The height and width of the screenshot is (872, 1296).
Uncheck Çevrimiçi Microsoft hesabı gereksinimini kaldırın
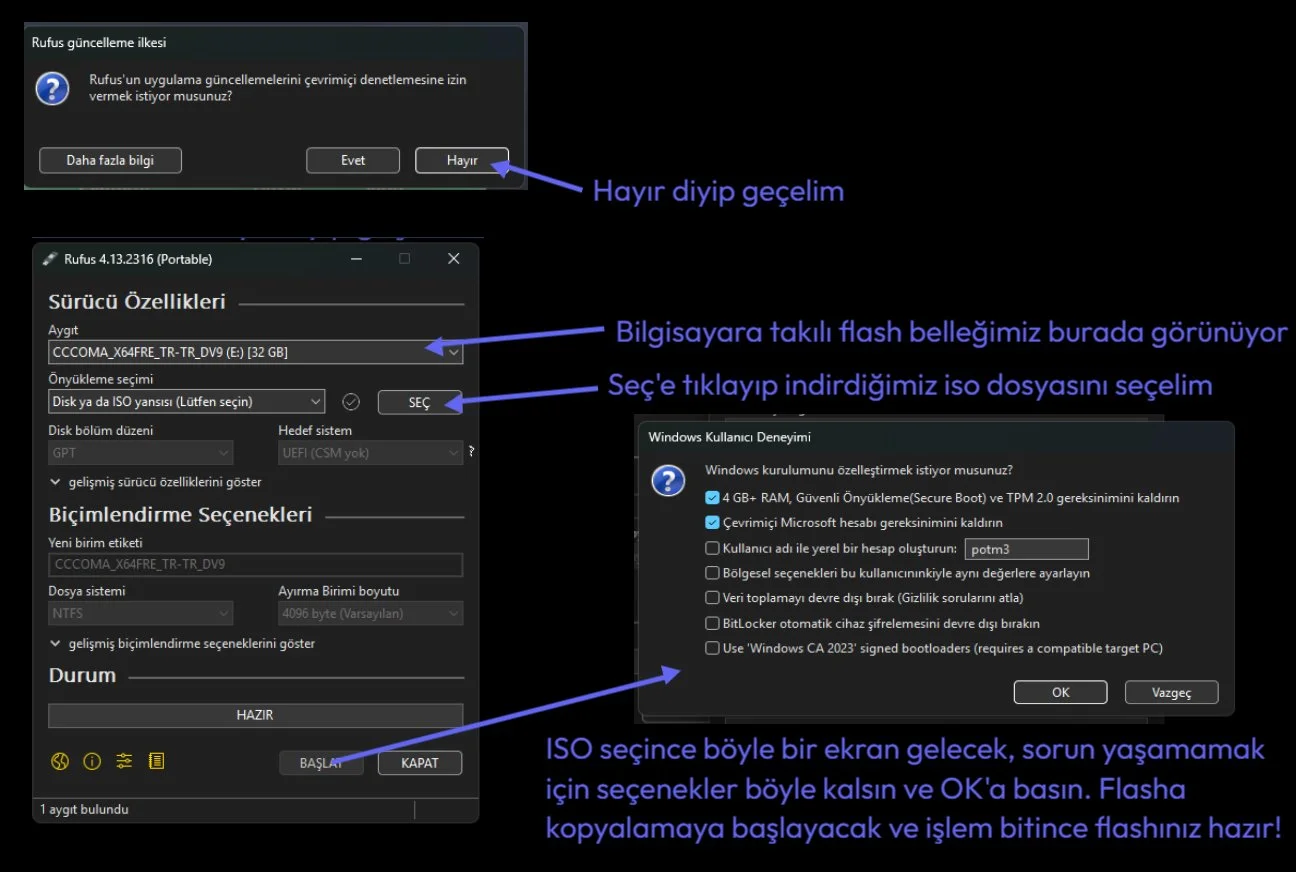(x=712, y=522)
